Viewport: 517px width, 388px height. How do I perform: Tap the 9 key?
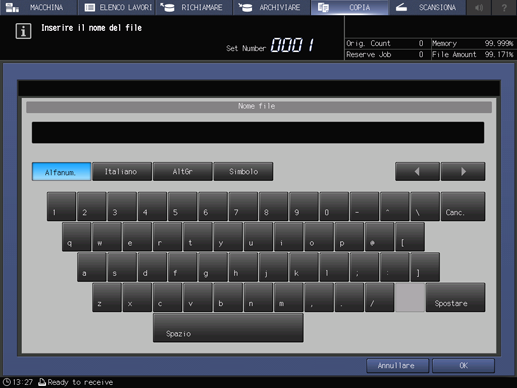point(304,206)
